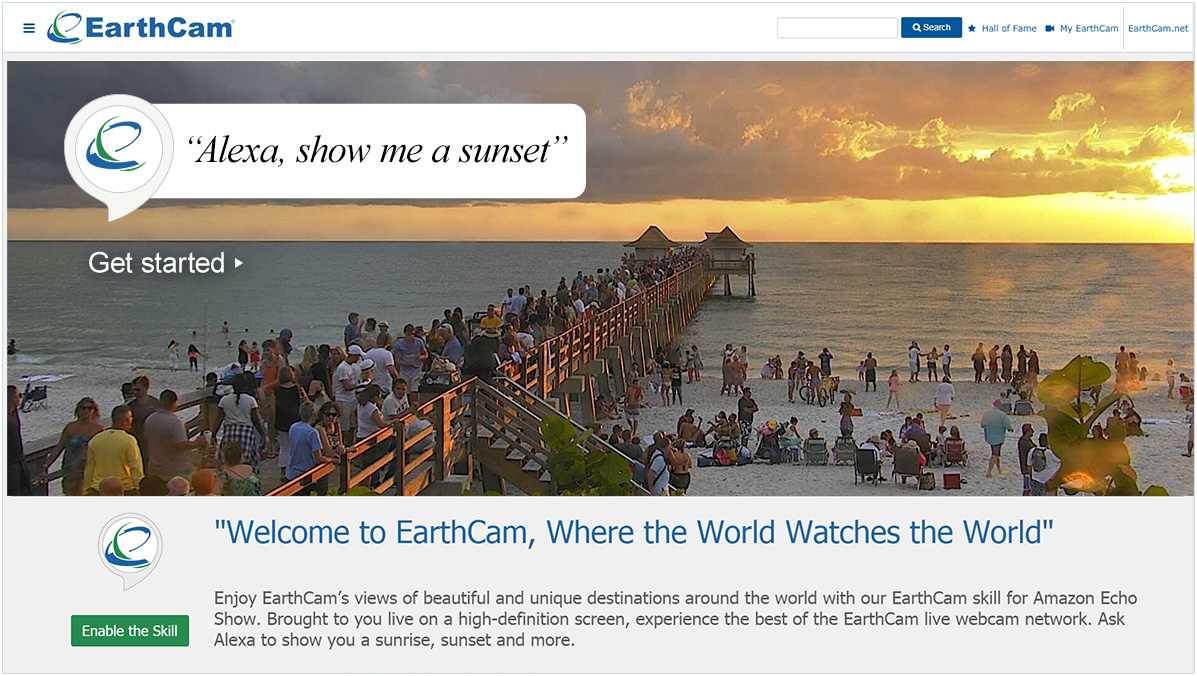Open the hamburger navigation menu
The height and width of the screenshot is (676, 1197).
[29, 28]
